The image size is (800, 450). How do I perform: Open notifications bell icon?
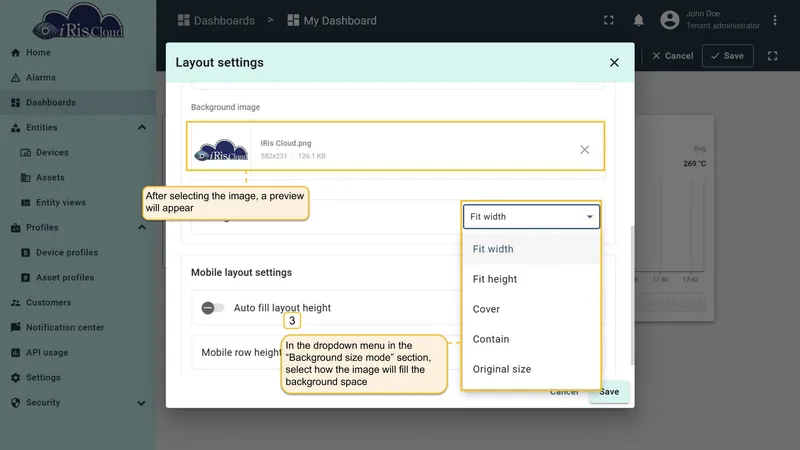[638, 20]
